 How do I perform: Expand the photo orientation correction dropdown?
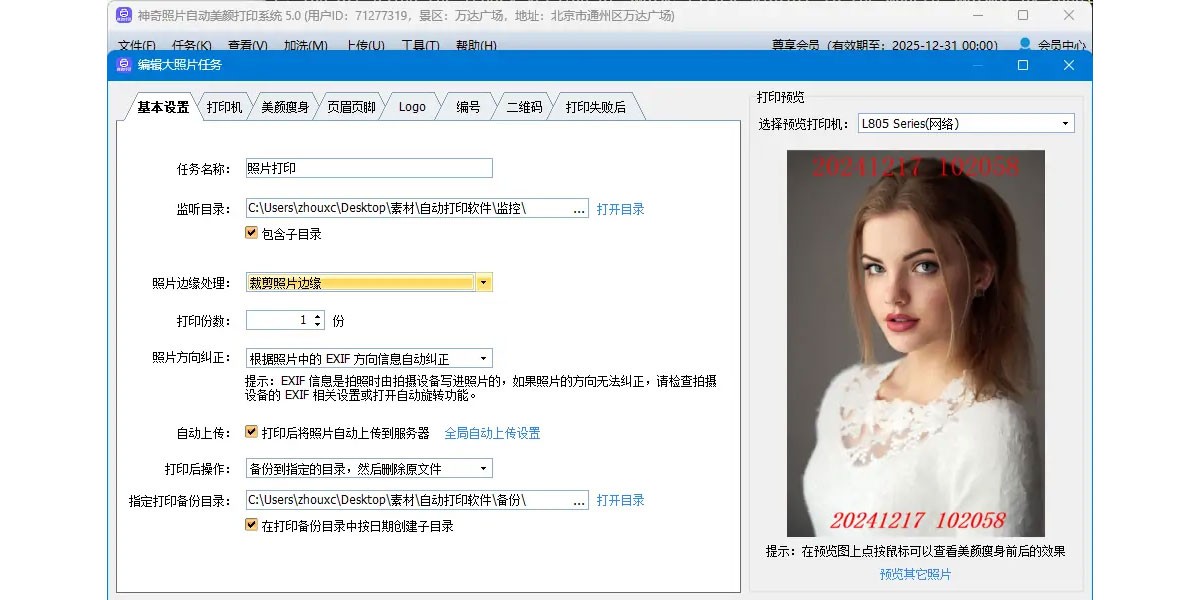pos(484,358)
